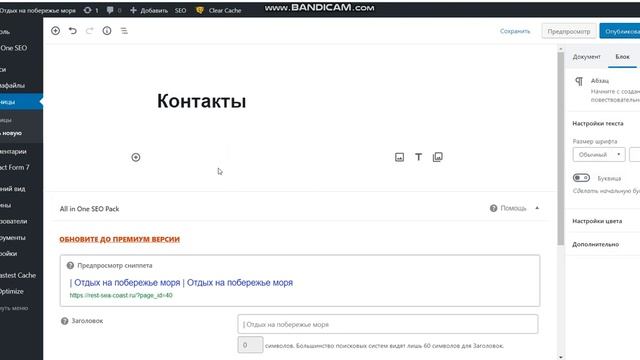Click the snippet URL rest-sea-coast.ru link
The width and height of the screenshot is (640, 360).
point(121,295)
